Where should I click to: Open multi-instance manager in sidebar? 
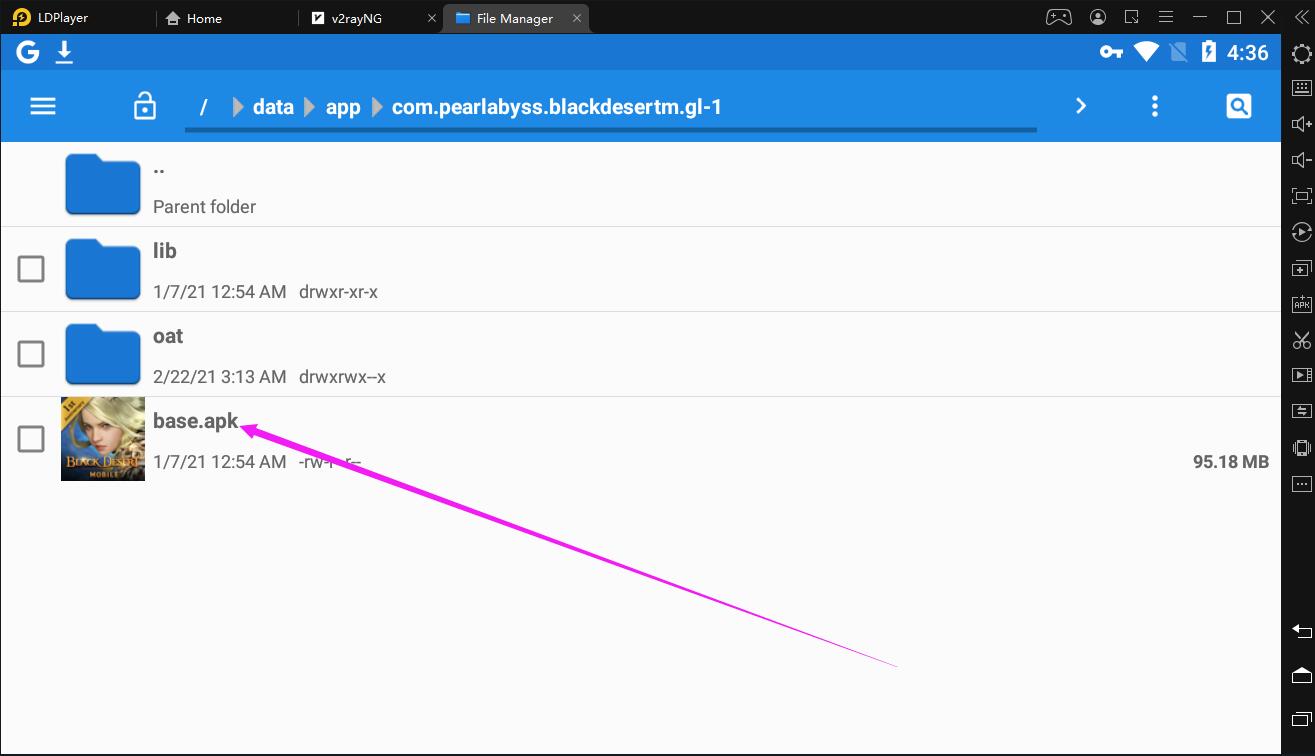click(1301, 268)
